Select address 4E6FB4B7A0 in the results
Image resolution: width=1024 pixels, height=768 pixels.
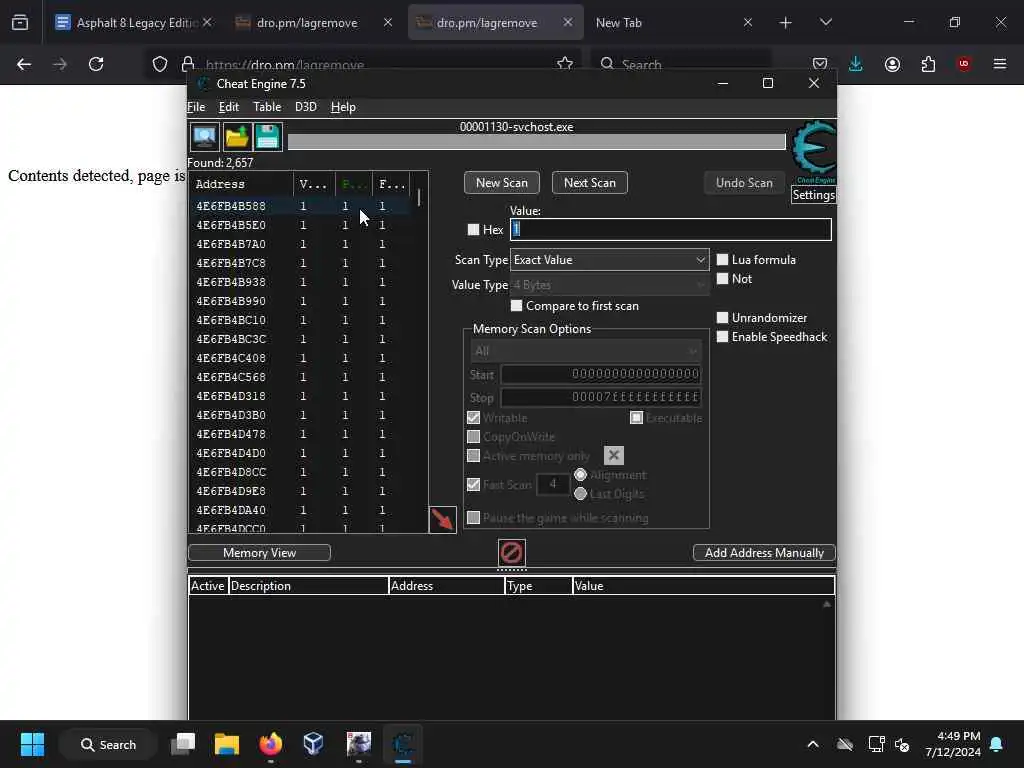point(300,244)
